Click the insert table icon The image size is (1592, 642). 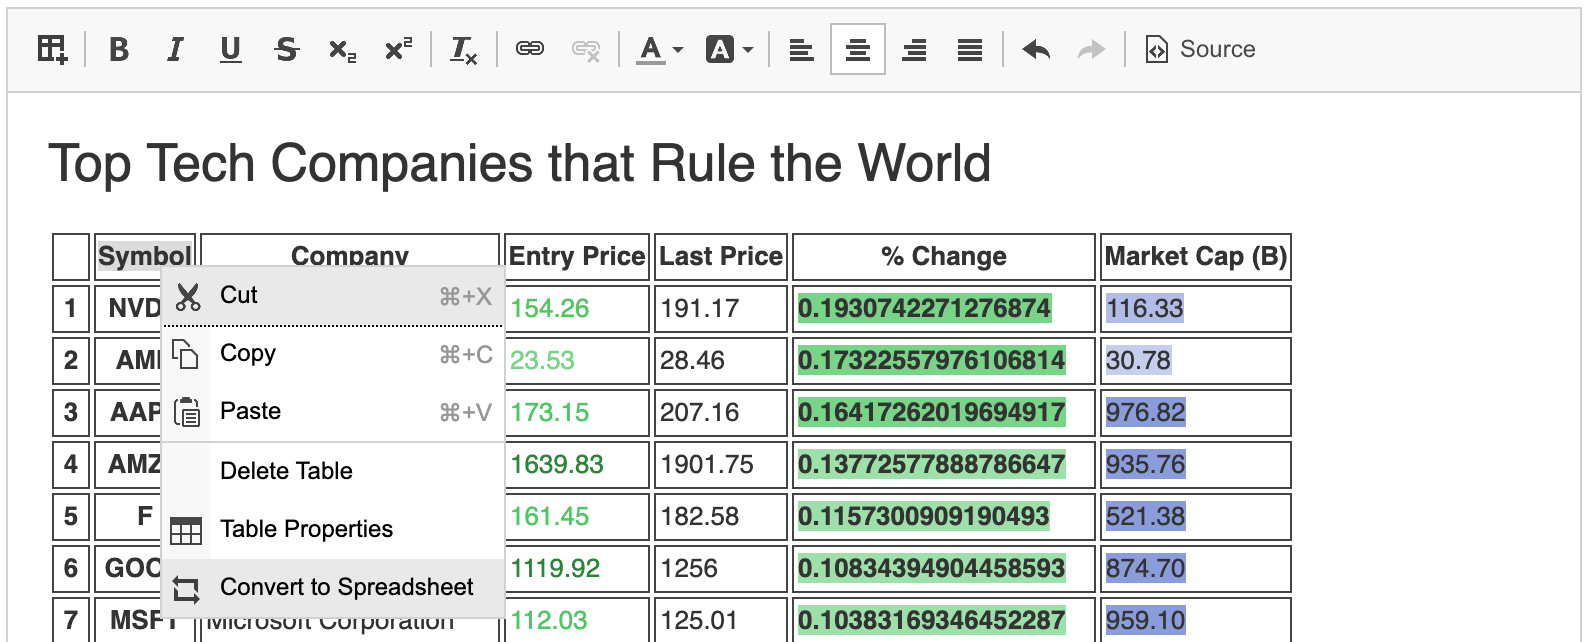pos(52,49)
